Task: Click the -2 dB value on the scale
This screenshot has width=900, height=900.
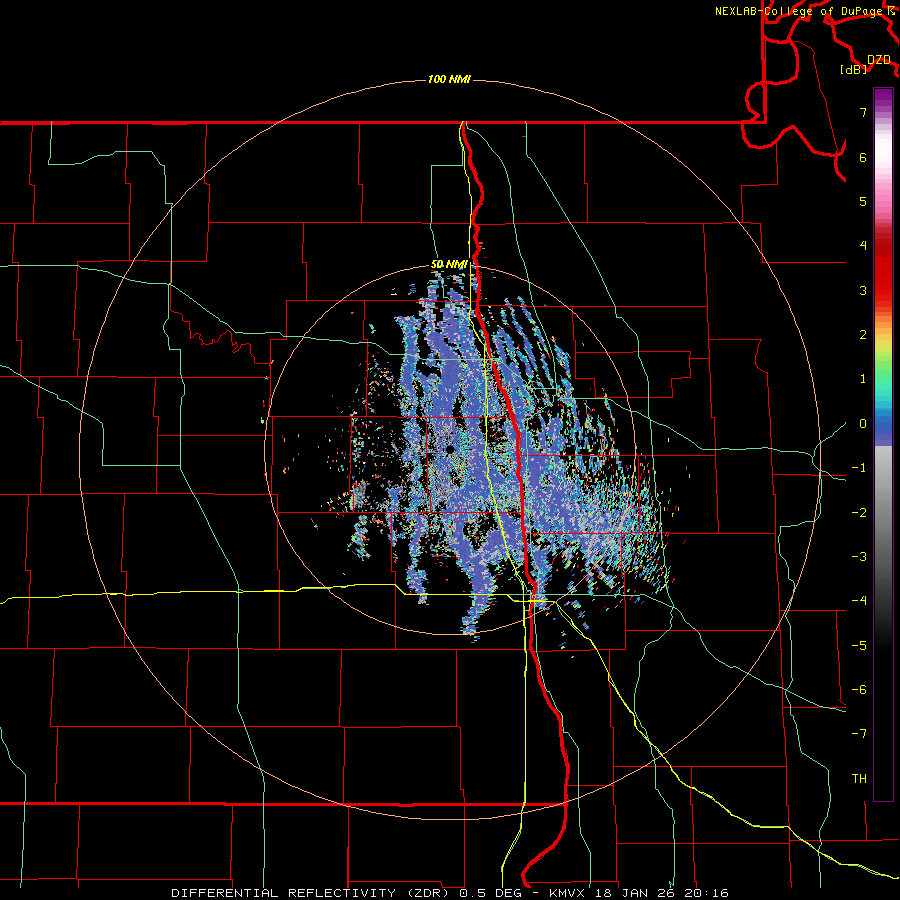Action: [859, 513]
